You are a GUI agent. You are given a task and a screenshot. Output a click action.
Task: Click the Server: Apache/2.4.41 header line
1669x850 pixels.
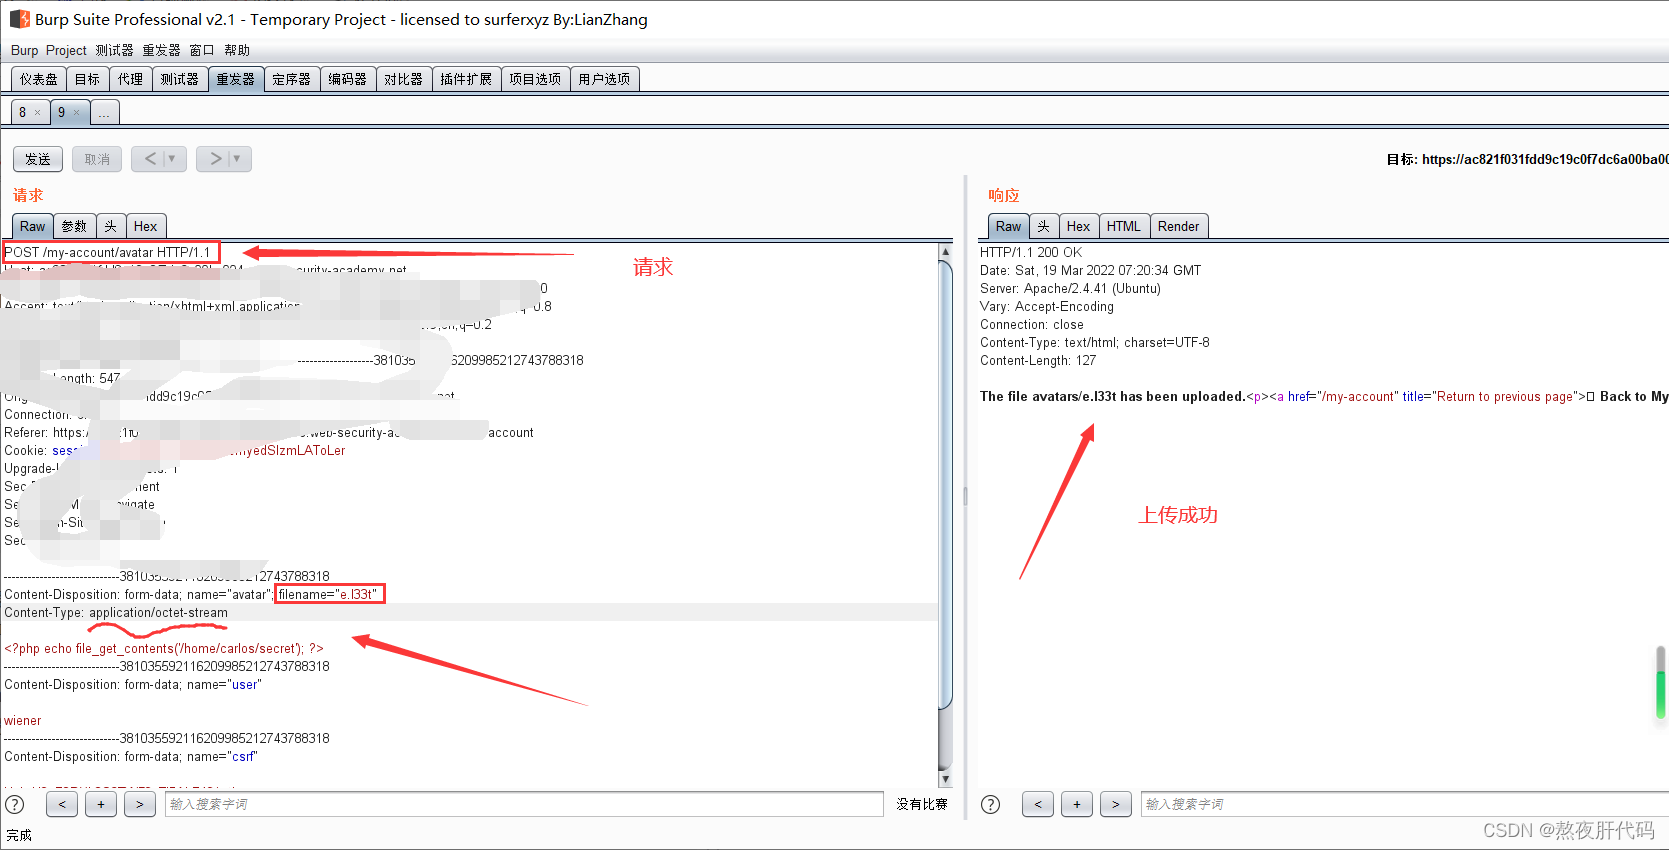[1070, 288]
